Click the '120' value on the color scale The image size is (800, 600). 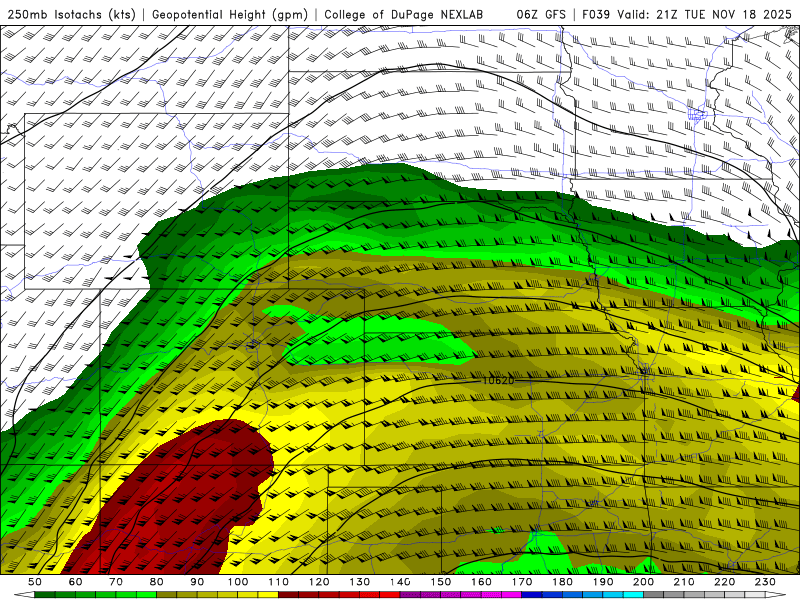pos(319,582)
